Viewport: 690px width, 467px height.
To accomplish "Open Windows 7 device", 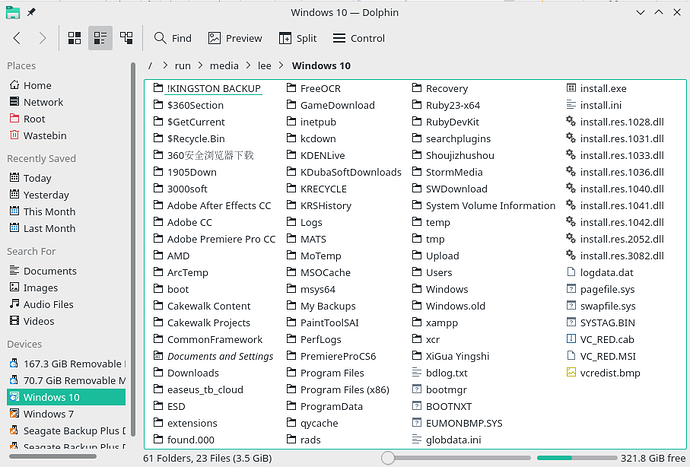I will pyautogui.click(x=66, y=414).
